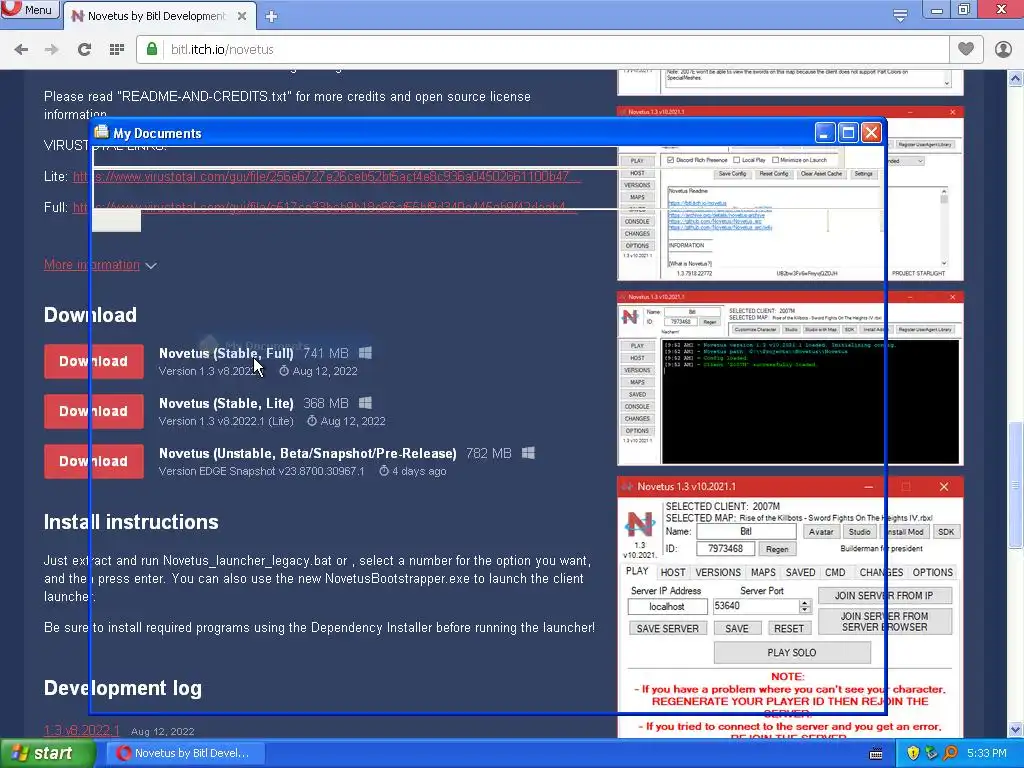Viewport: 1024px width, 768px height.
Task: Download Novetus (Stable, Full)
Action: point(94,361)
